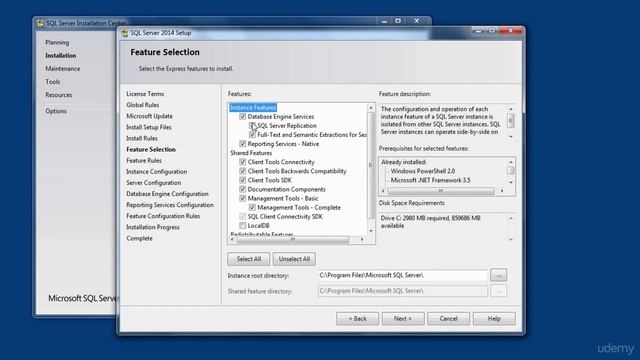
Task: Open Tools in Installation Center window
Action: tap(53, 82)
